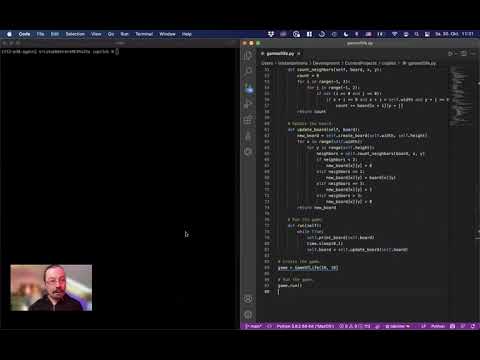Open Explorer in VS Code activity bar
Viewport: 480px width, 360px height.
248,55
